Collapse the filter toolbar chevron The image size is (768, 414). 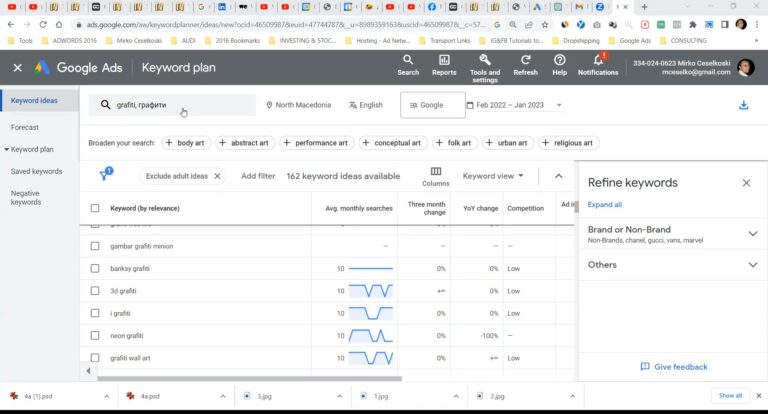pyautogui.click(x=558, y=176)
